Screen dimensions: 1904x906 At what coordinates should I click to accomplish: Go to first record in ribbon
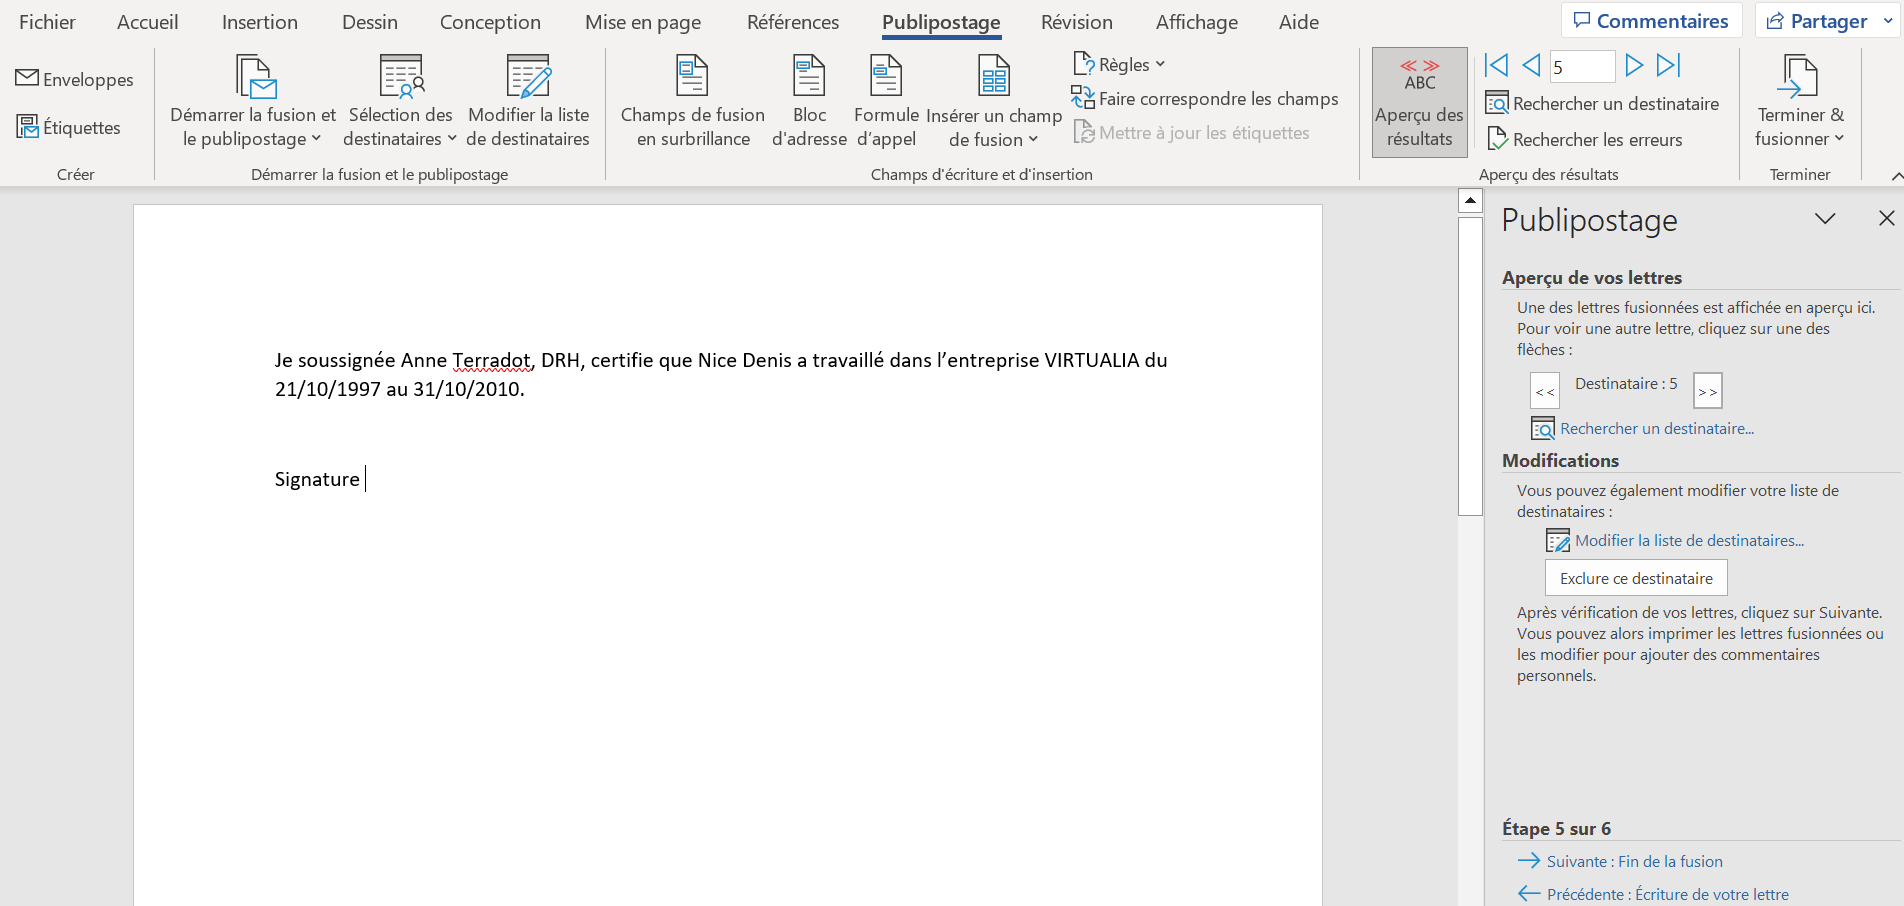pos(1496,66)
